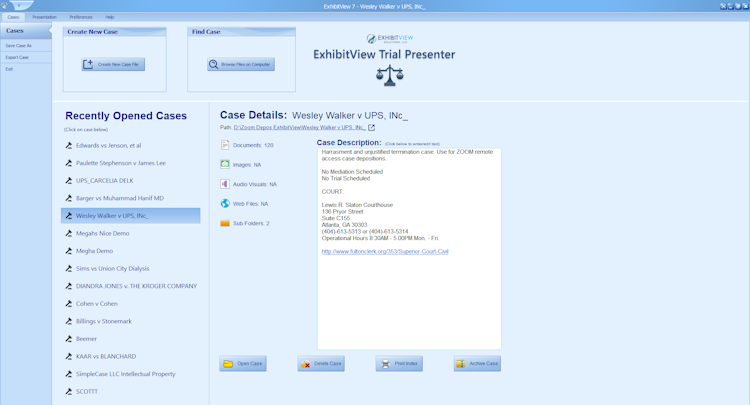The image size is (750, 405).
Task: Click the Images camera icon
Action: pos(225,164)
